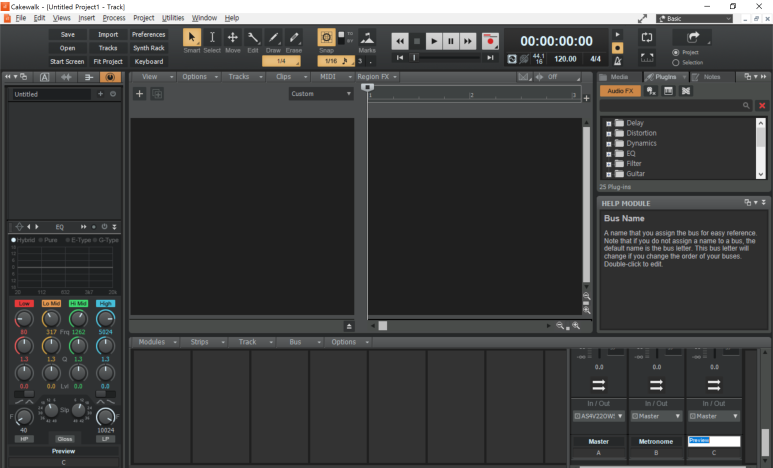Image resolution: width=773 pixels, height=468 pixels.
Task: Fast forward the transport
Action: click(x=467, y=41)
